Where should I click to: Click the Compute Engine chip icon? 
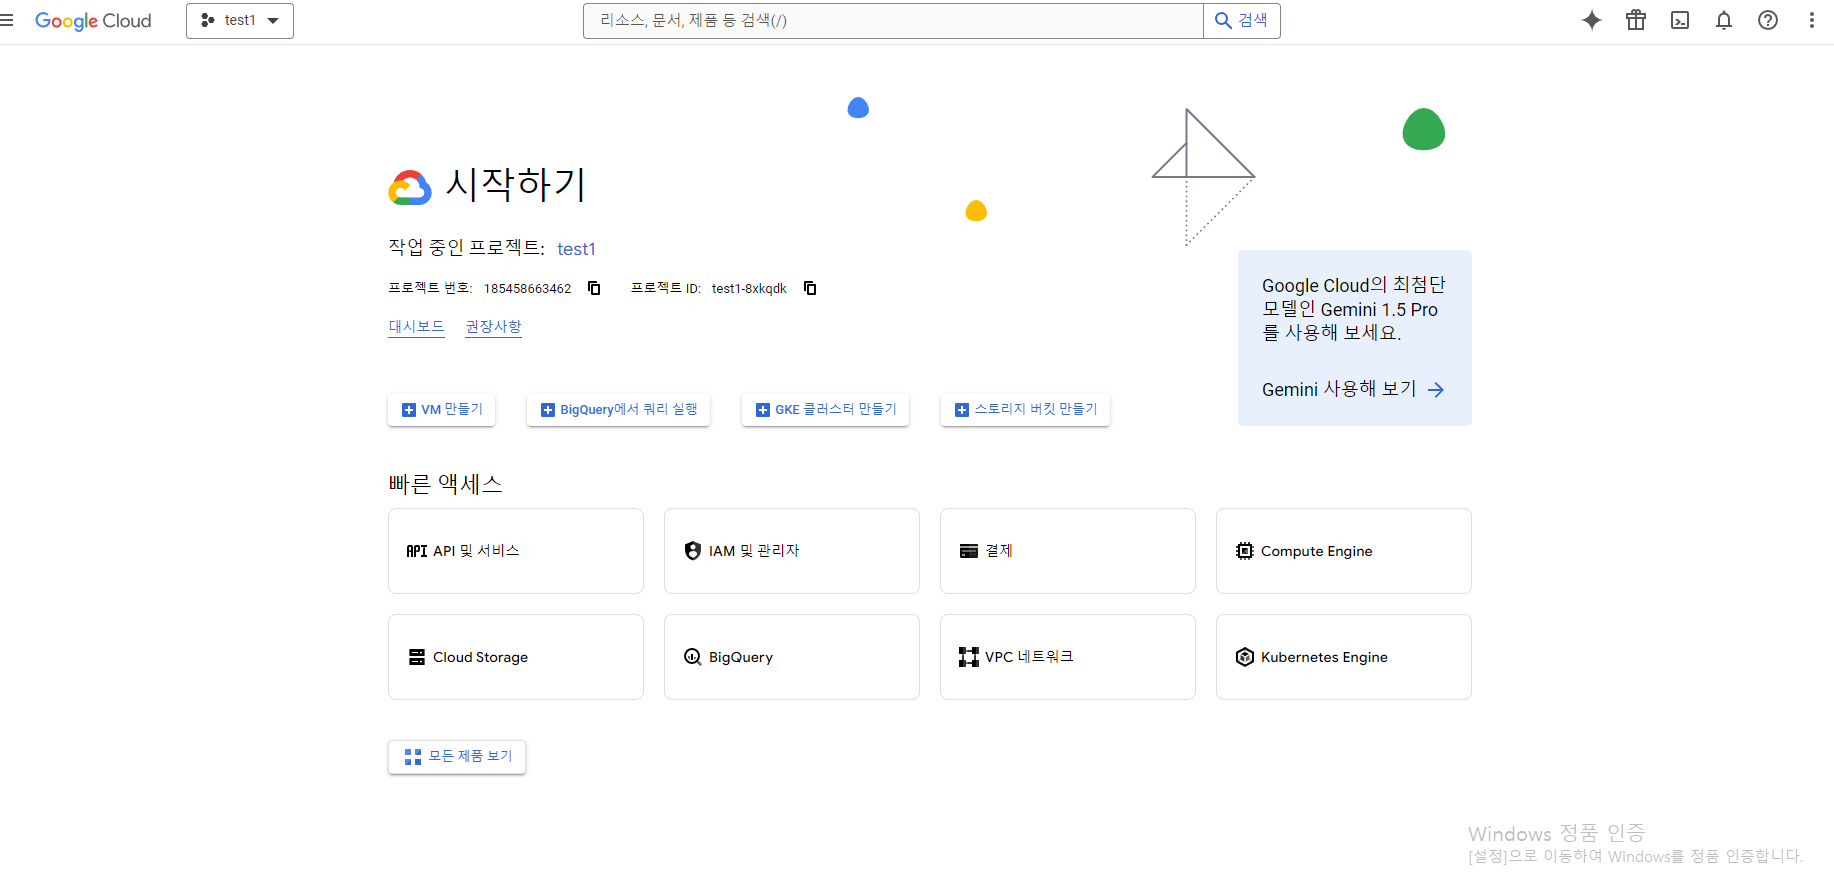[1244, 551]
